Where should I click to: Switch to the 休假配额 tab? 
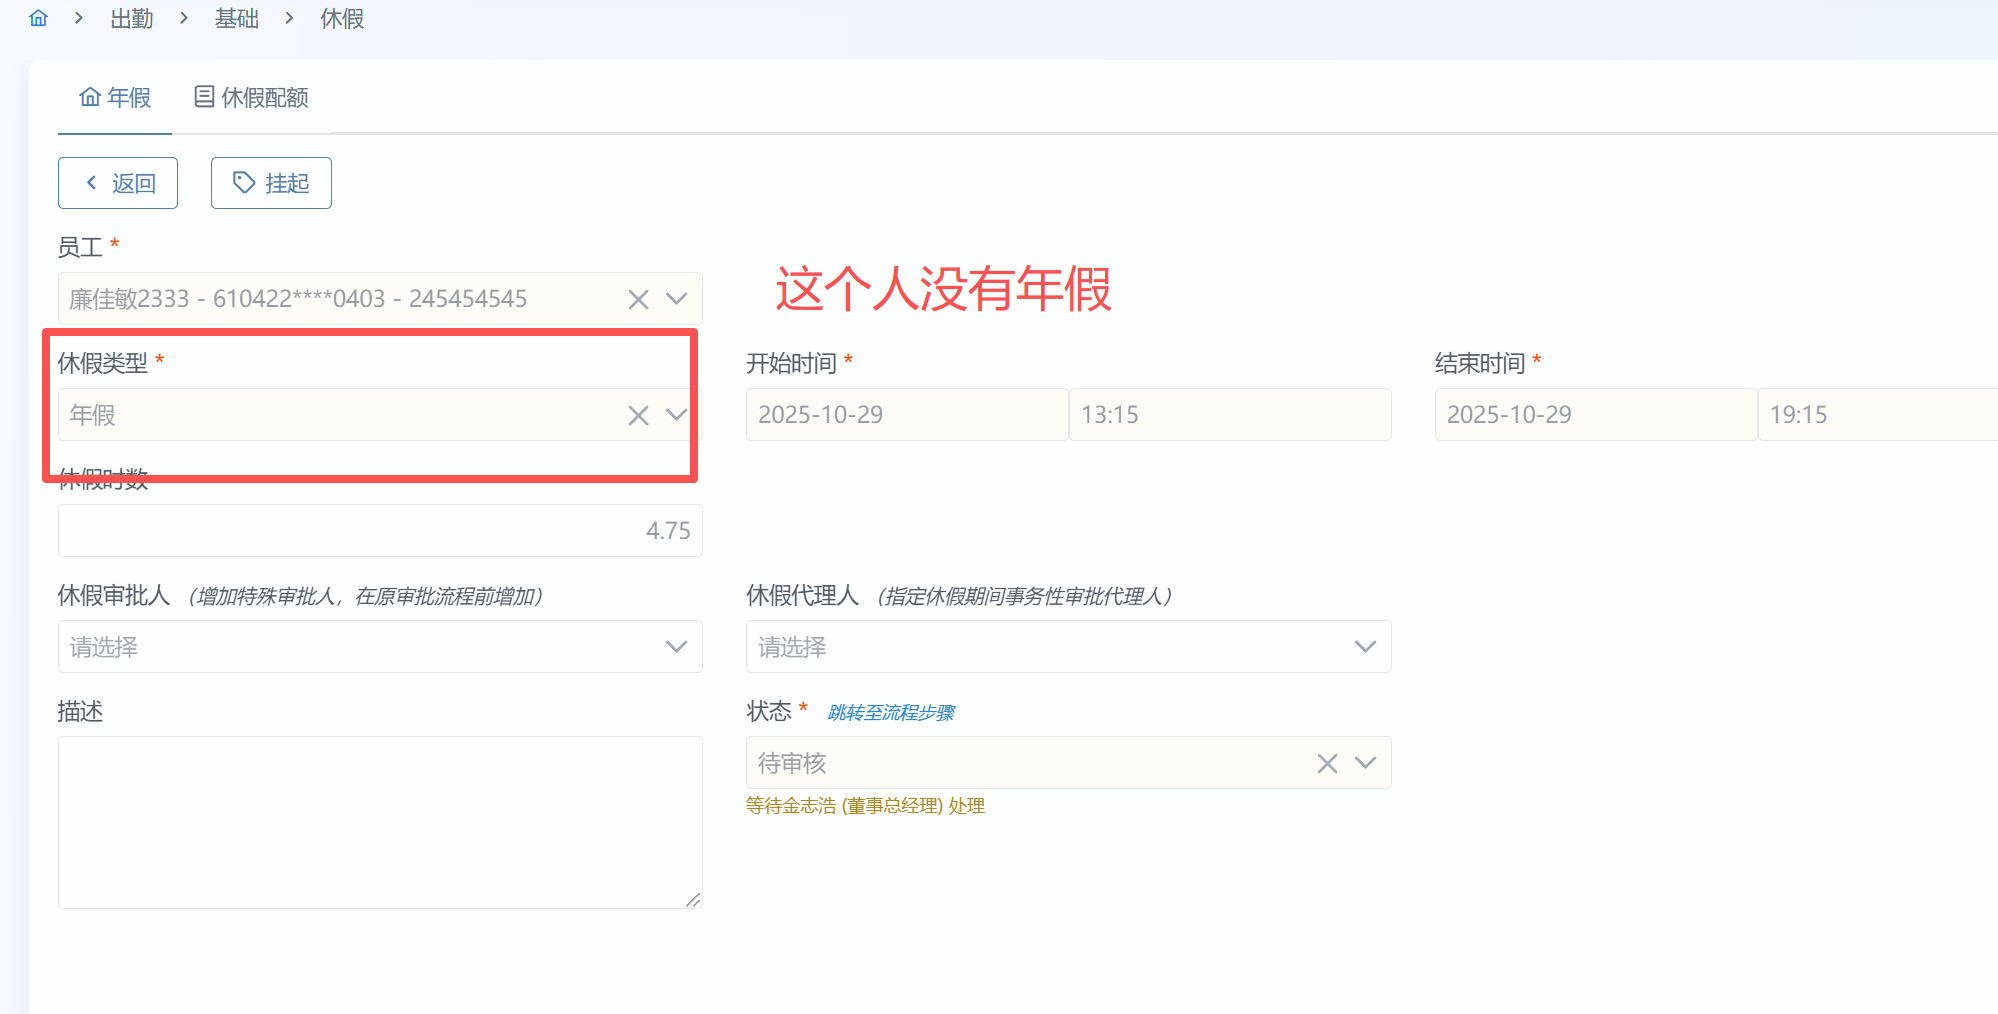(251, 97)
